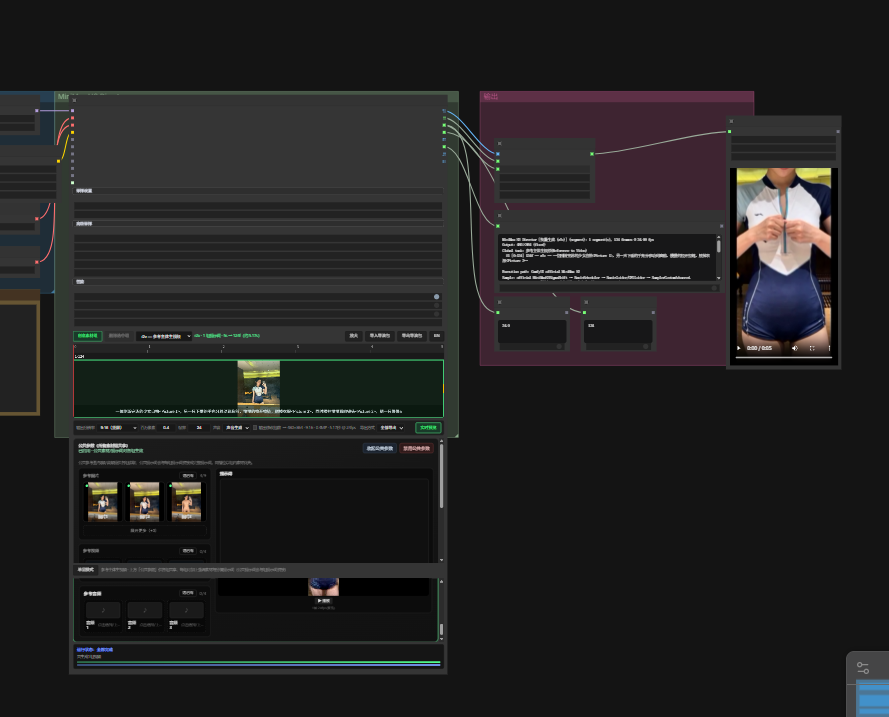Open the dropdown right of the 24 field
The width and height of the screenshot is (889, 717).
coord(237,428)
